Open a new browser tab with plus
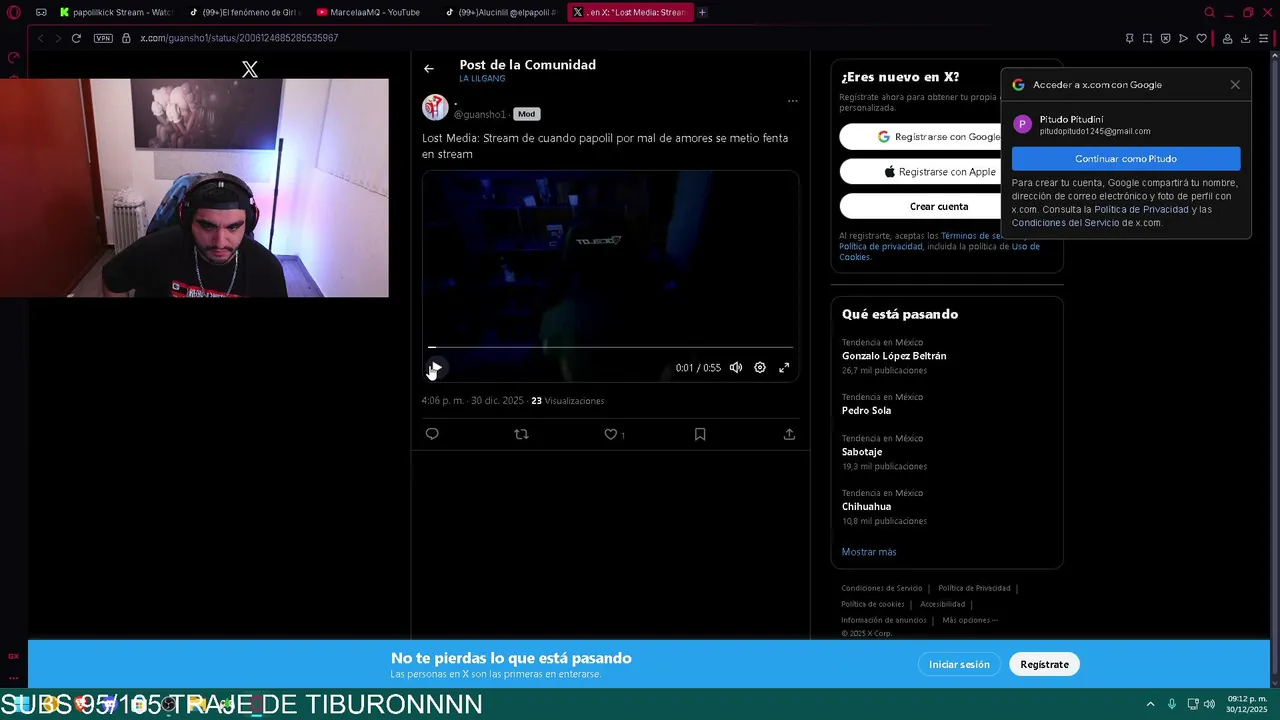Viewport: 1280px width, 720px height. [702, 12]
